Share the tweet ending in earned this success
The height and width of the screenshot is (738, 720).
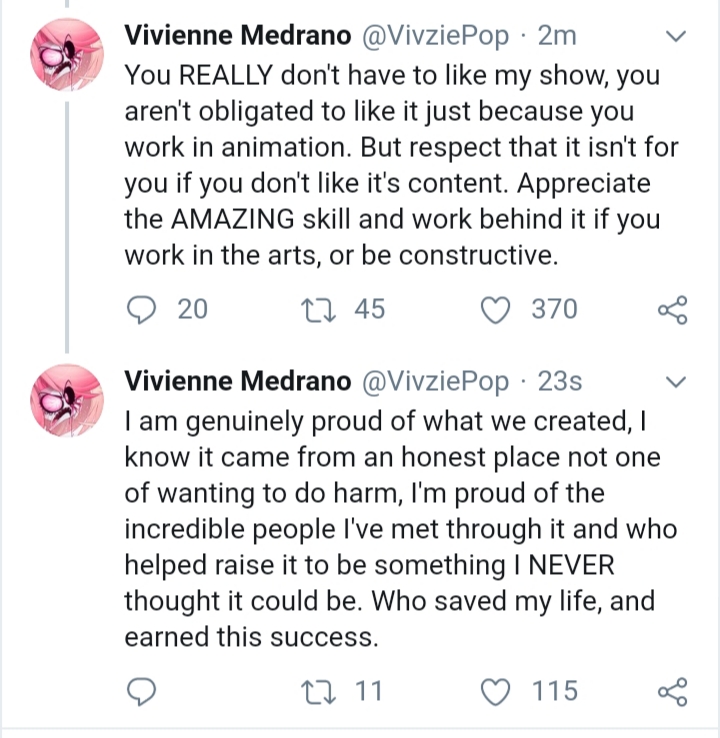(x=672, y=691)
